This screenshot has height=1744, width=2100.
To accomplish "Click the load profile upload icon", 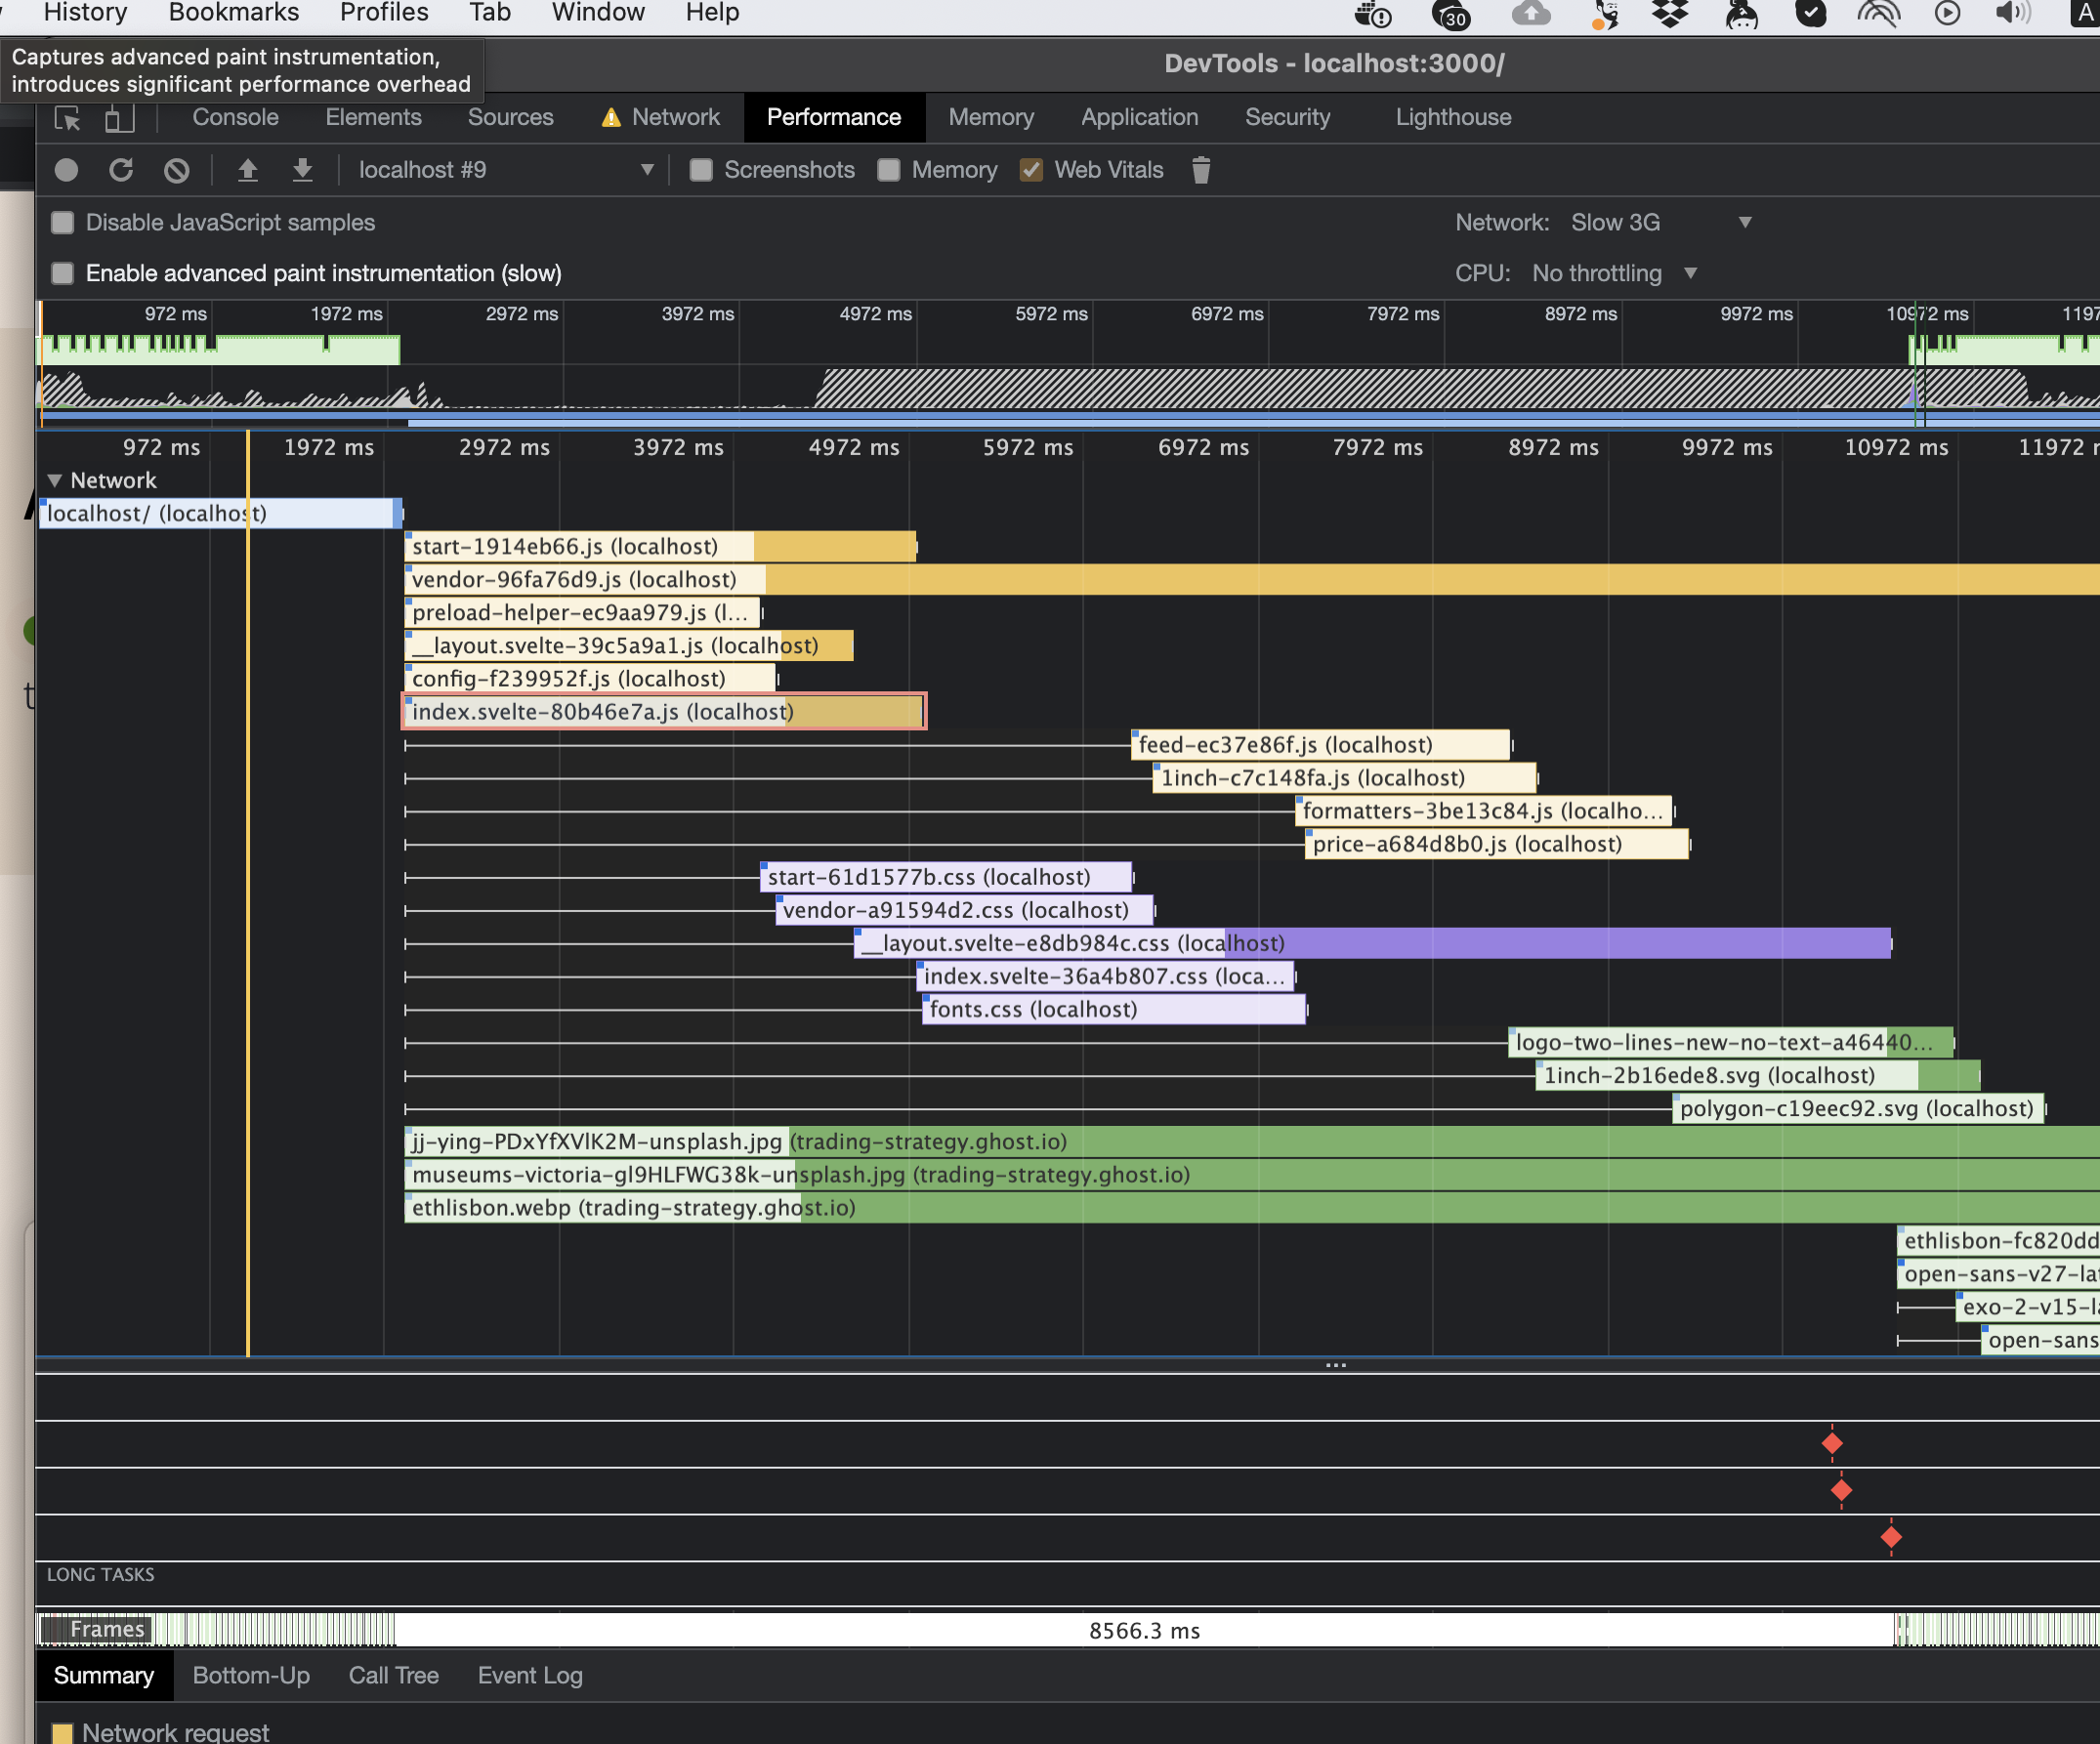I will click(x=247, y=170).
